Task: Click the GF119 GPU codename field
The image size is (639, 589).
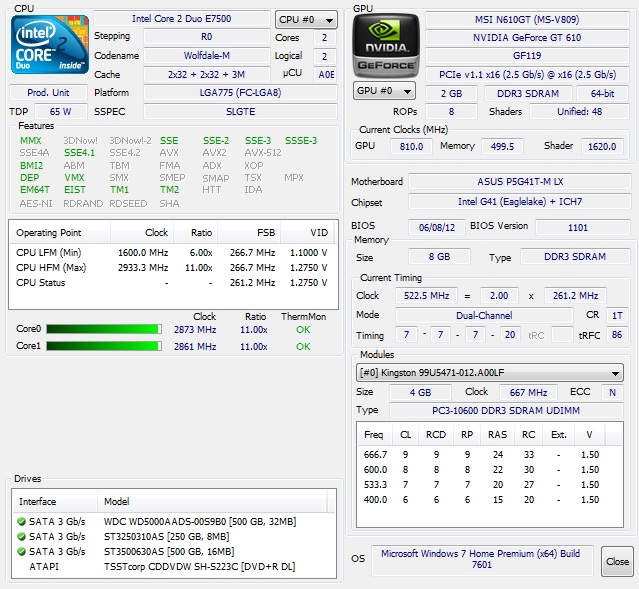Action: (x=527, y=55)
